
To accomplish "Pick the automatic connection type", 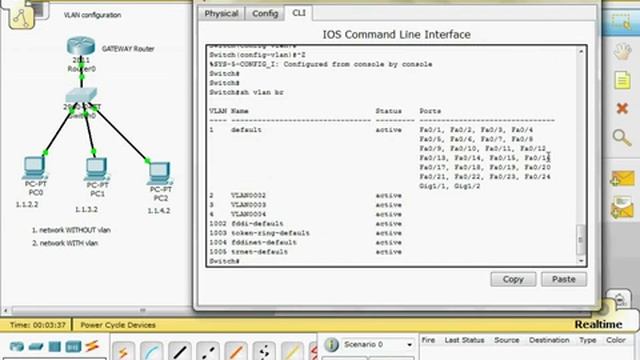I will (x=124, y=351).
